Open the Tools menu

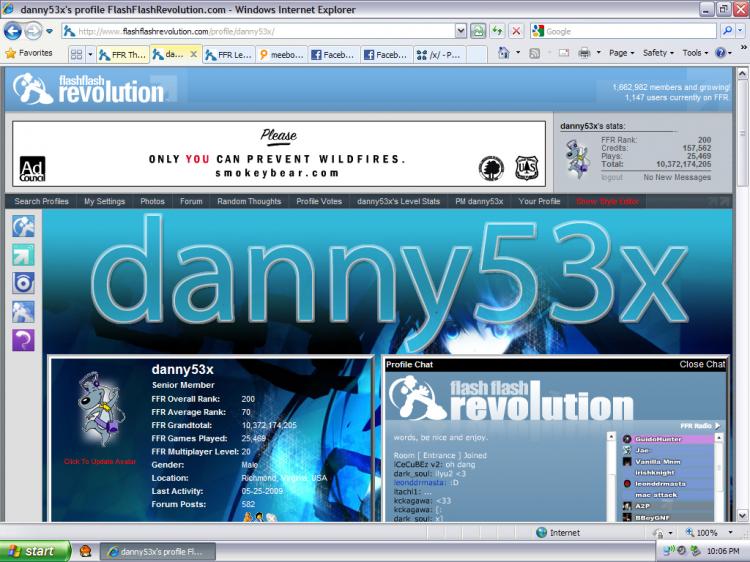click(695, 53)
